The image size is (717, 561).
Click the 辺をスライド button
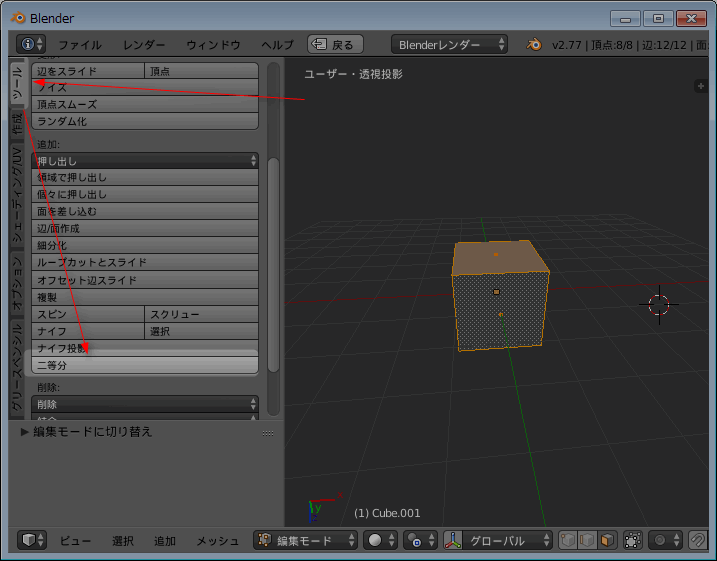coord(88,71)
